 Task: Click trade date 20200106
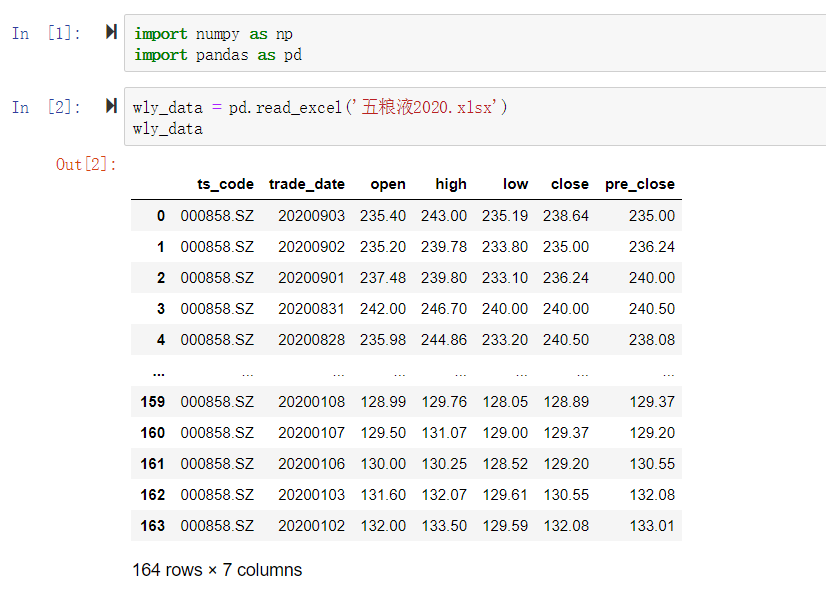pyautogui.click(x=311, y=464)
